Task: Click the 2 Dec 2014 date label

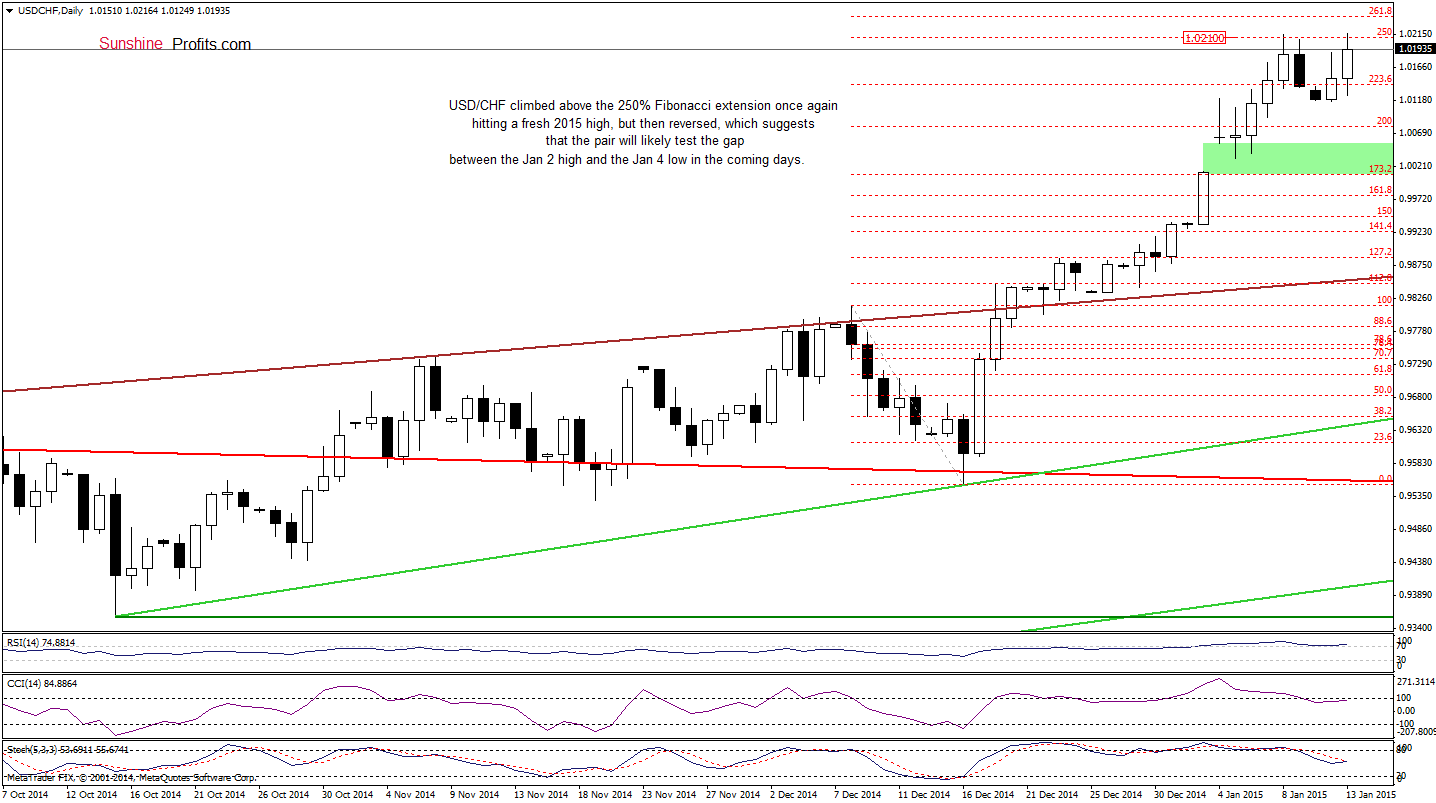Action: (795, 795)
